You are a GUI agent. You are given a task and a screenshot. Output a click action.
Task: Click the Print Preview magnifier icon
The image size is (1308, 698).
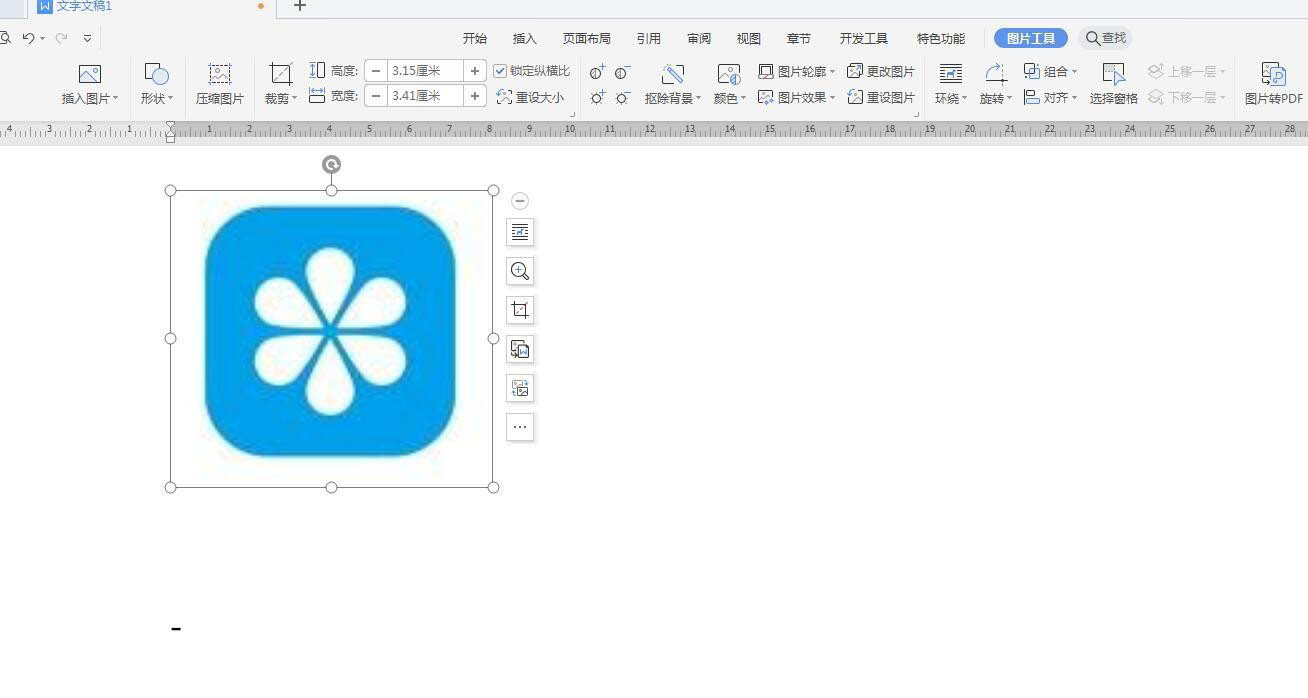(x=5, y=38)
